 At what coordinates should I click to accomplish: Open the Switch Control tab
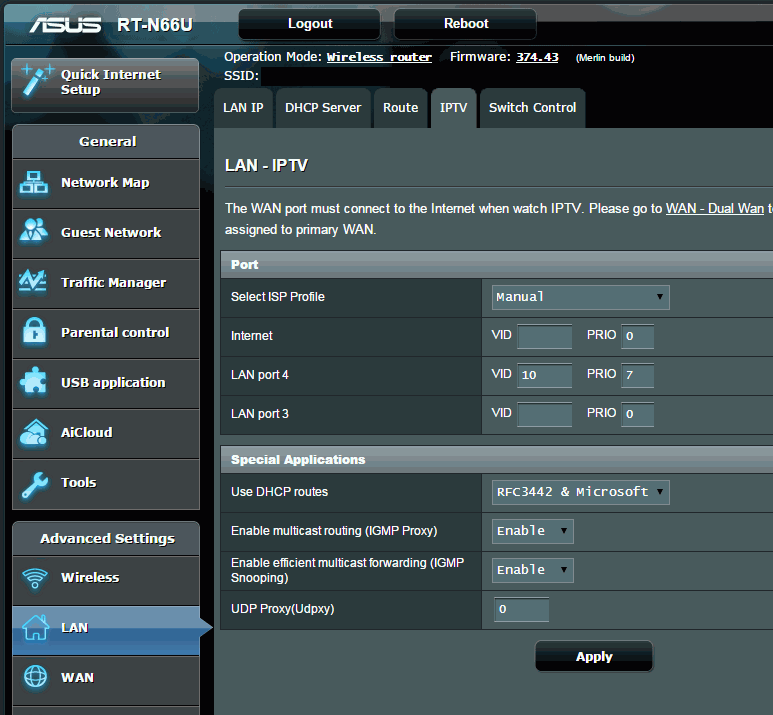tap(532, 108)
